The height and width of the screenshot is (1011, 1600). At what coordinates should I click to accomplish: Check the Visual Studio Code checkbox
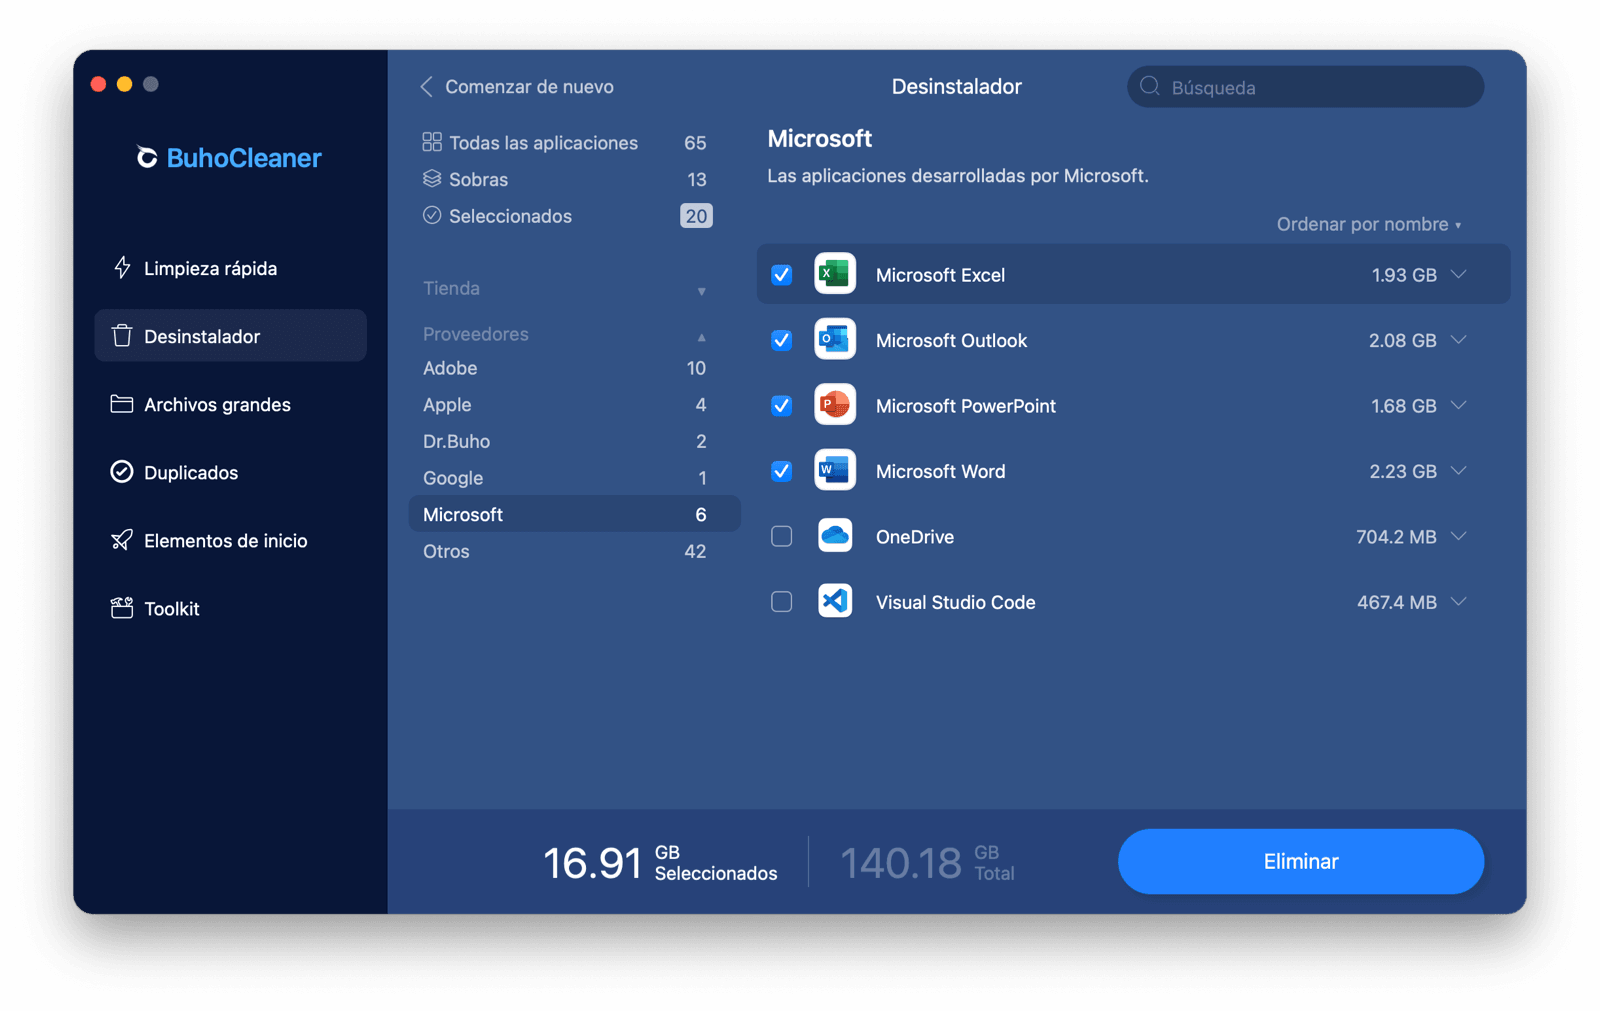(782, 602)
